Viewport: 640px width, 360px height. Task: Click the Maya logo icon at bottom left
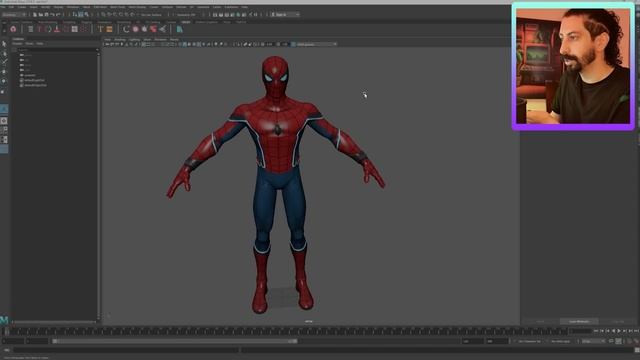pyautogui.click(x=4, y=320)
